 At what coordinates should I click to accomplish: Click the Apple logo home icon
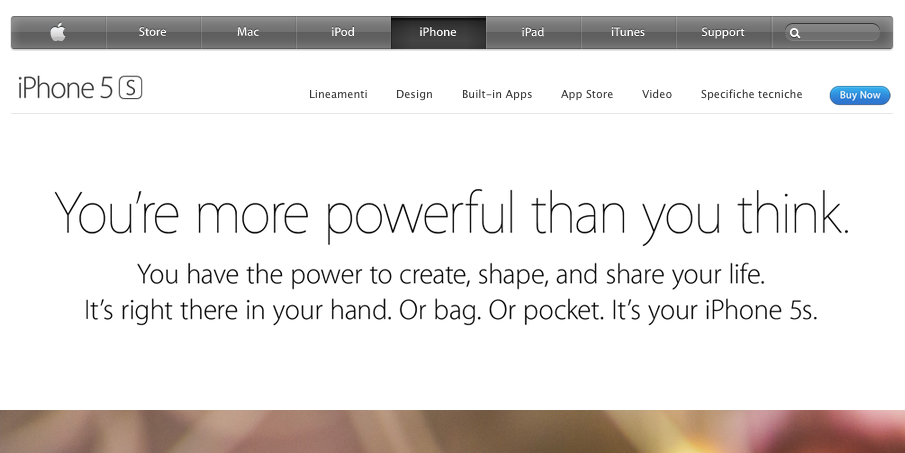point(58,32)
